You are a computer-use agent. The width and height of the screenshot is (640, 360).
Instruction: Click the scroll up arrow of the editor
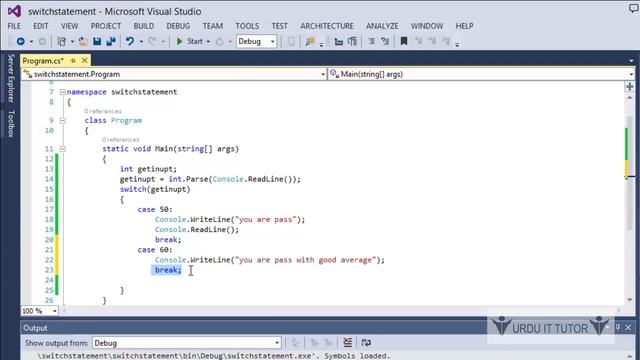click(629, 98)
